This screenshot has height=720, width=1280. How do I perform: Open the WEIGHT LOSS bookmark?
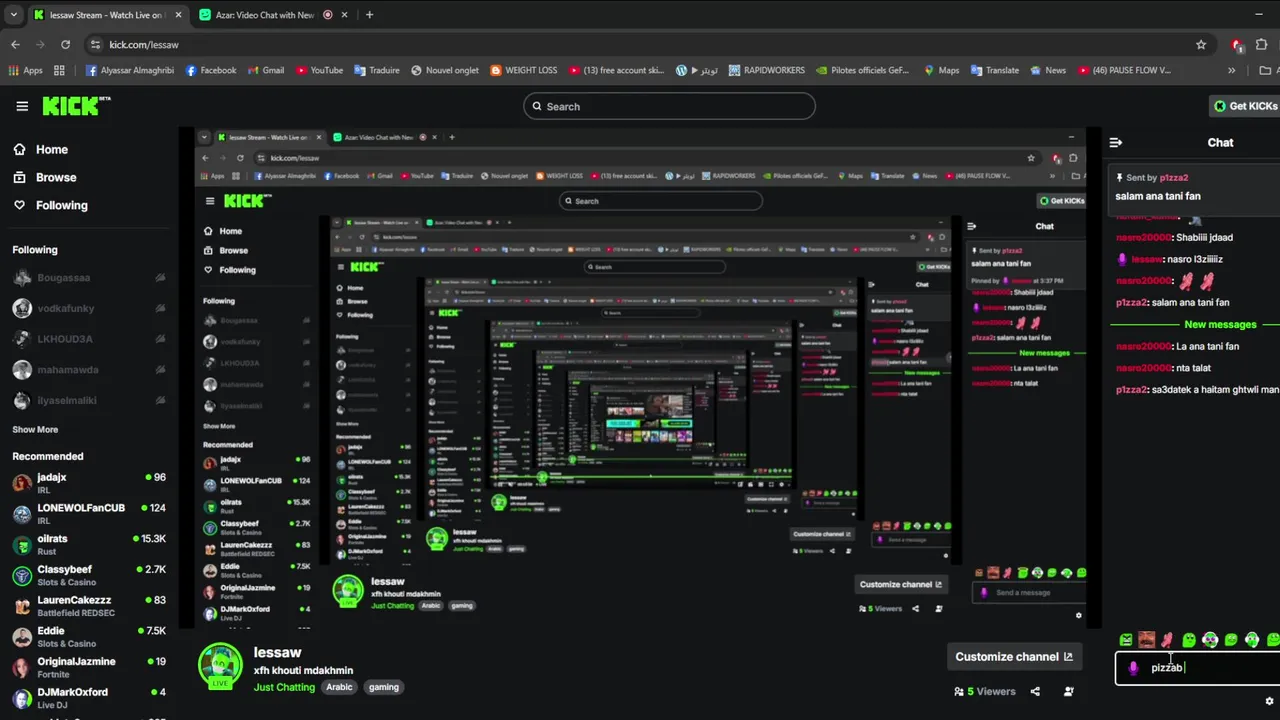pyautogui.click(x=523, y=70)
